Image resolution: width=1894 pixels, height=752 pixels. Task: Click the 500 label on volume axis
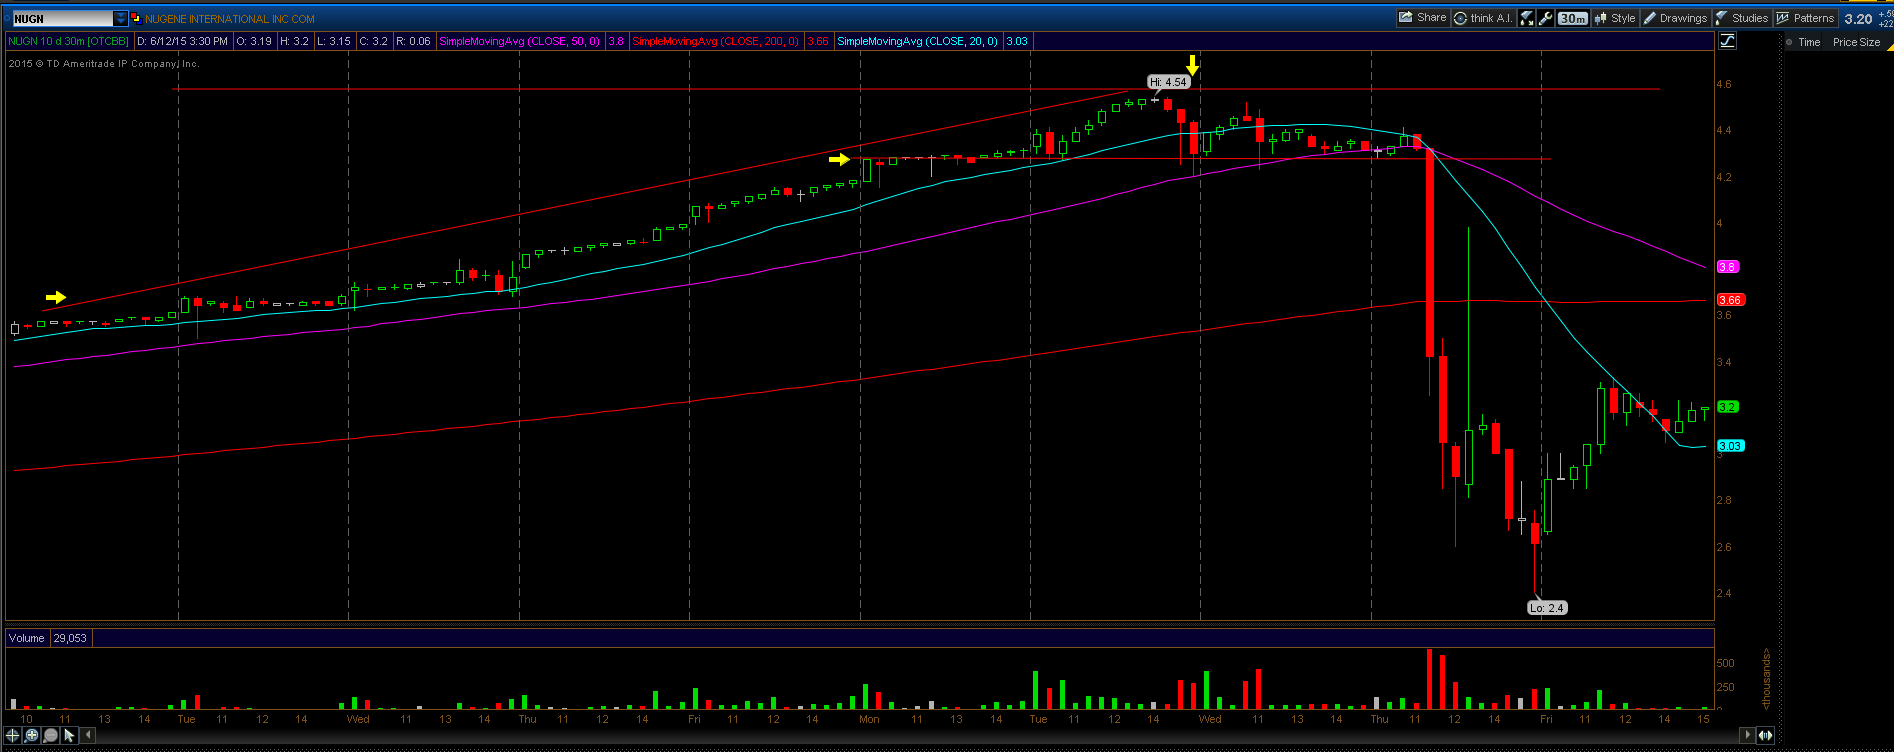(1725, 663)
